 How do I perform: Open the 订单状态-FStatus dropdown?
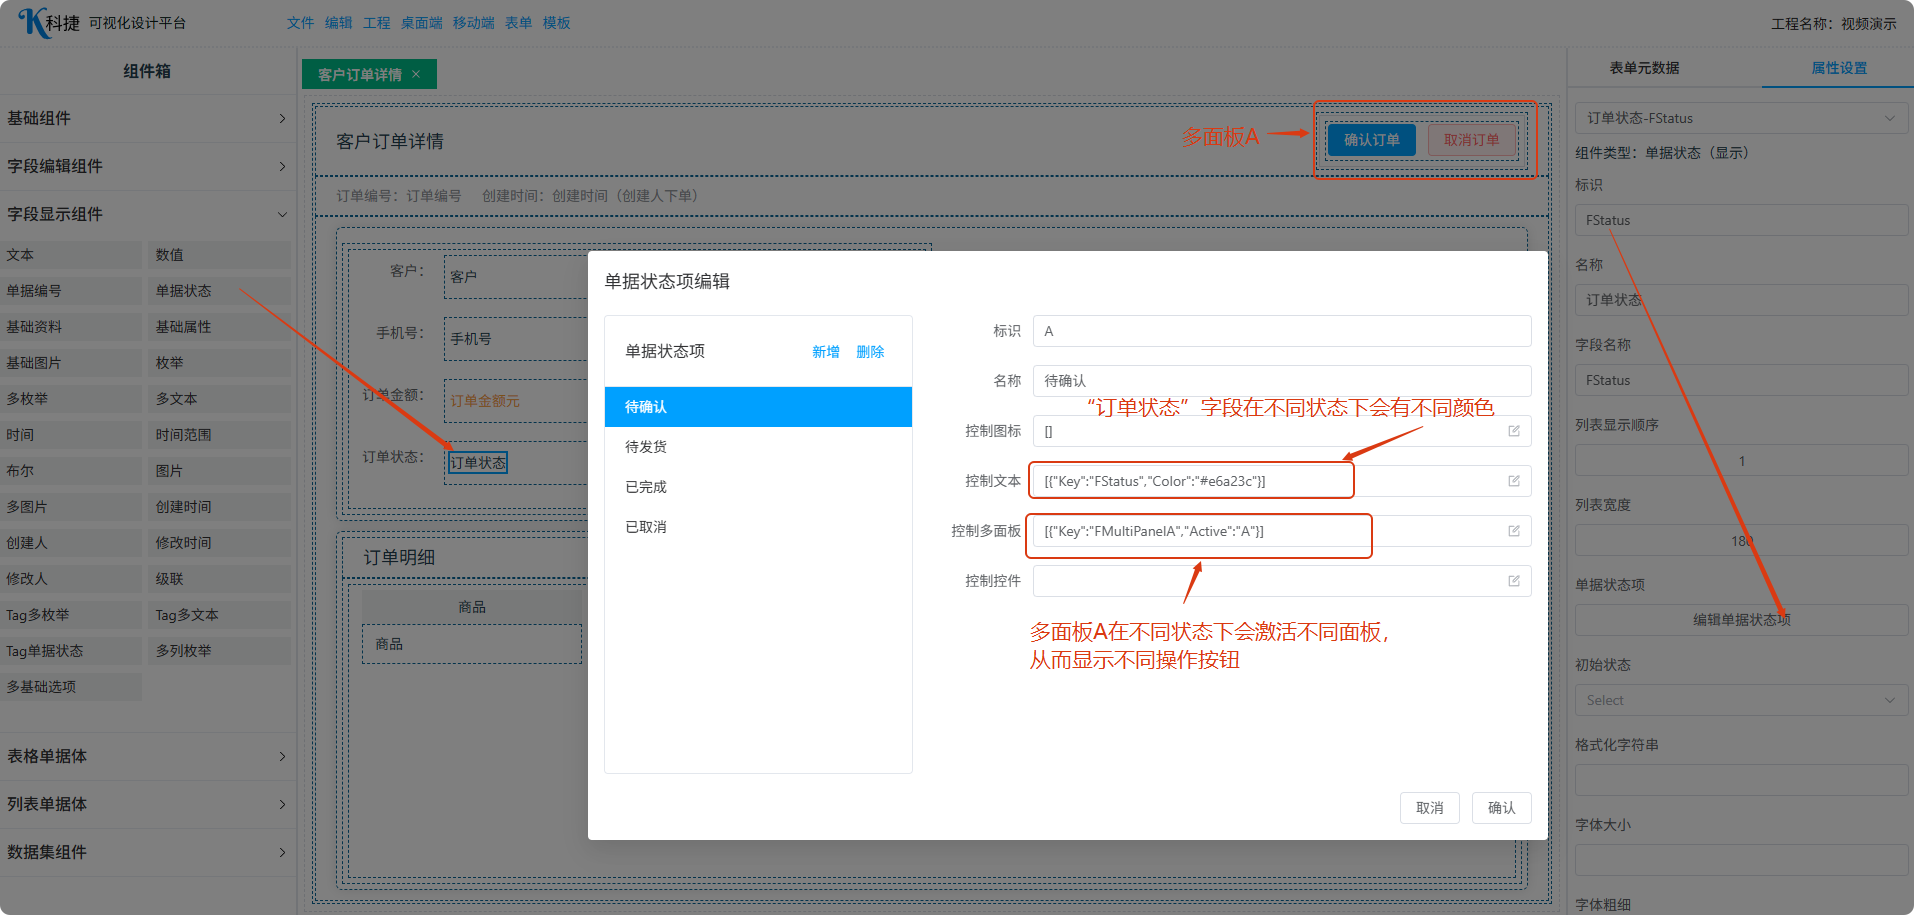tap(1740, 118)
